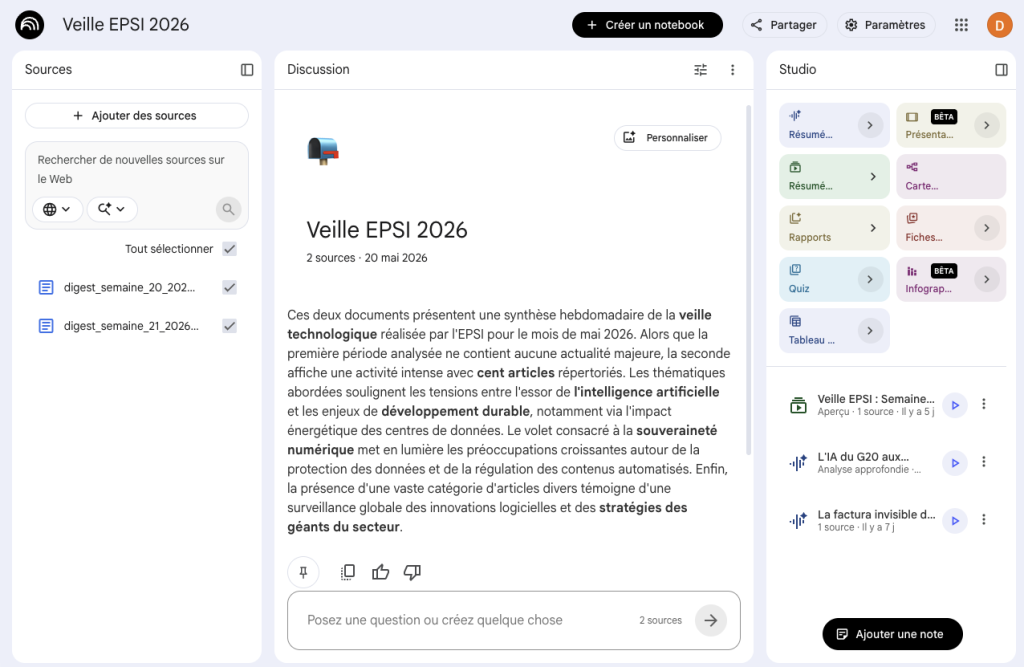Click the mailbox emoji notebook icon

click(x=323, y=151)
